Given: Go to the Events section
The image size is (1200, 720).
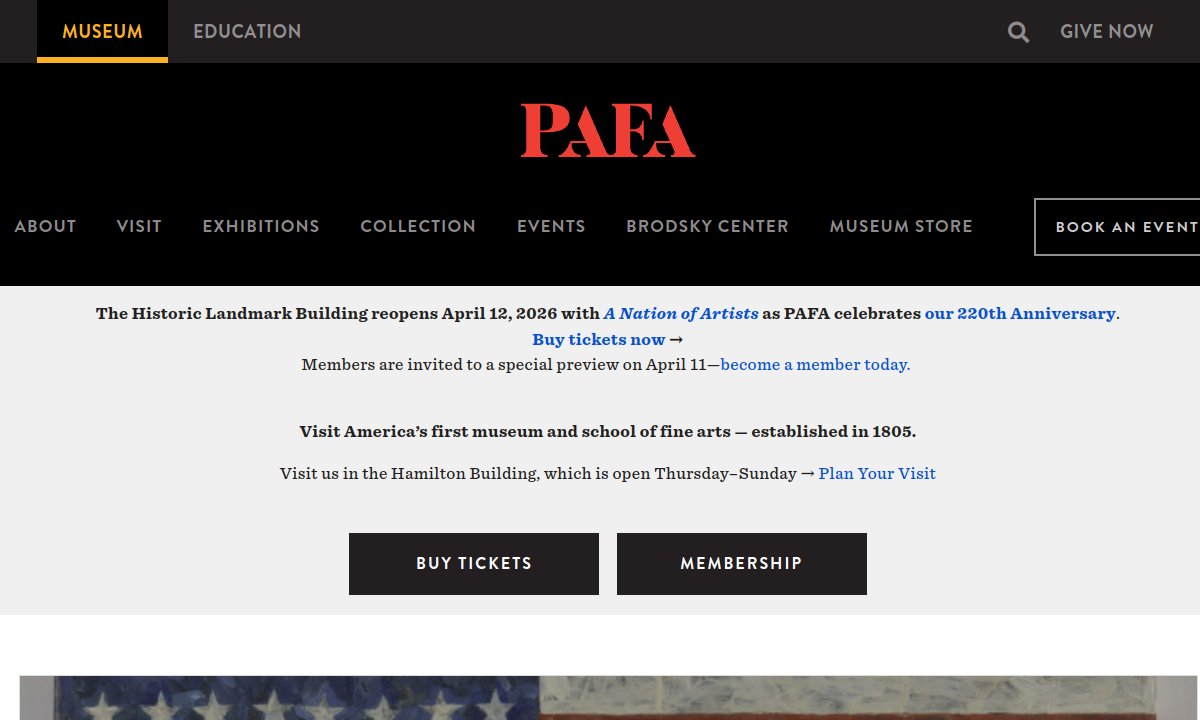Looking at the screenshot, I should (551, 226).
